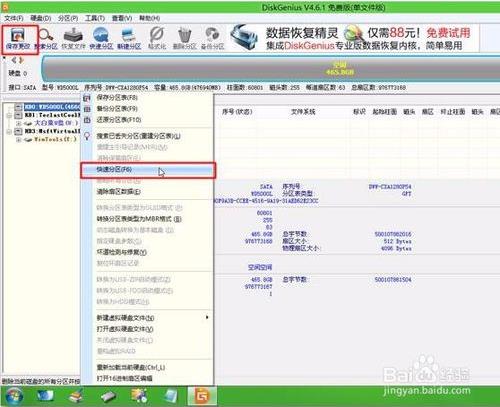
Task: Open the 文件(F) menu
Action: coord(14,18)
